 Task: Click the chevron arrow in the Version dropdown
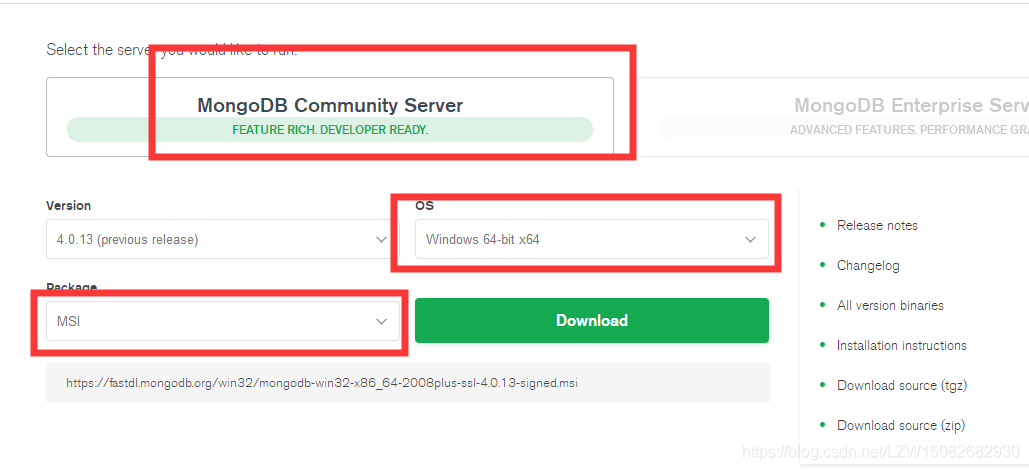point(381,240)
